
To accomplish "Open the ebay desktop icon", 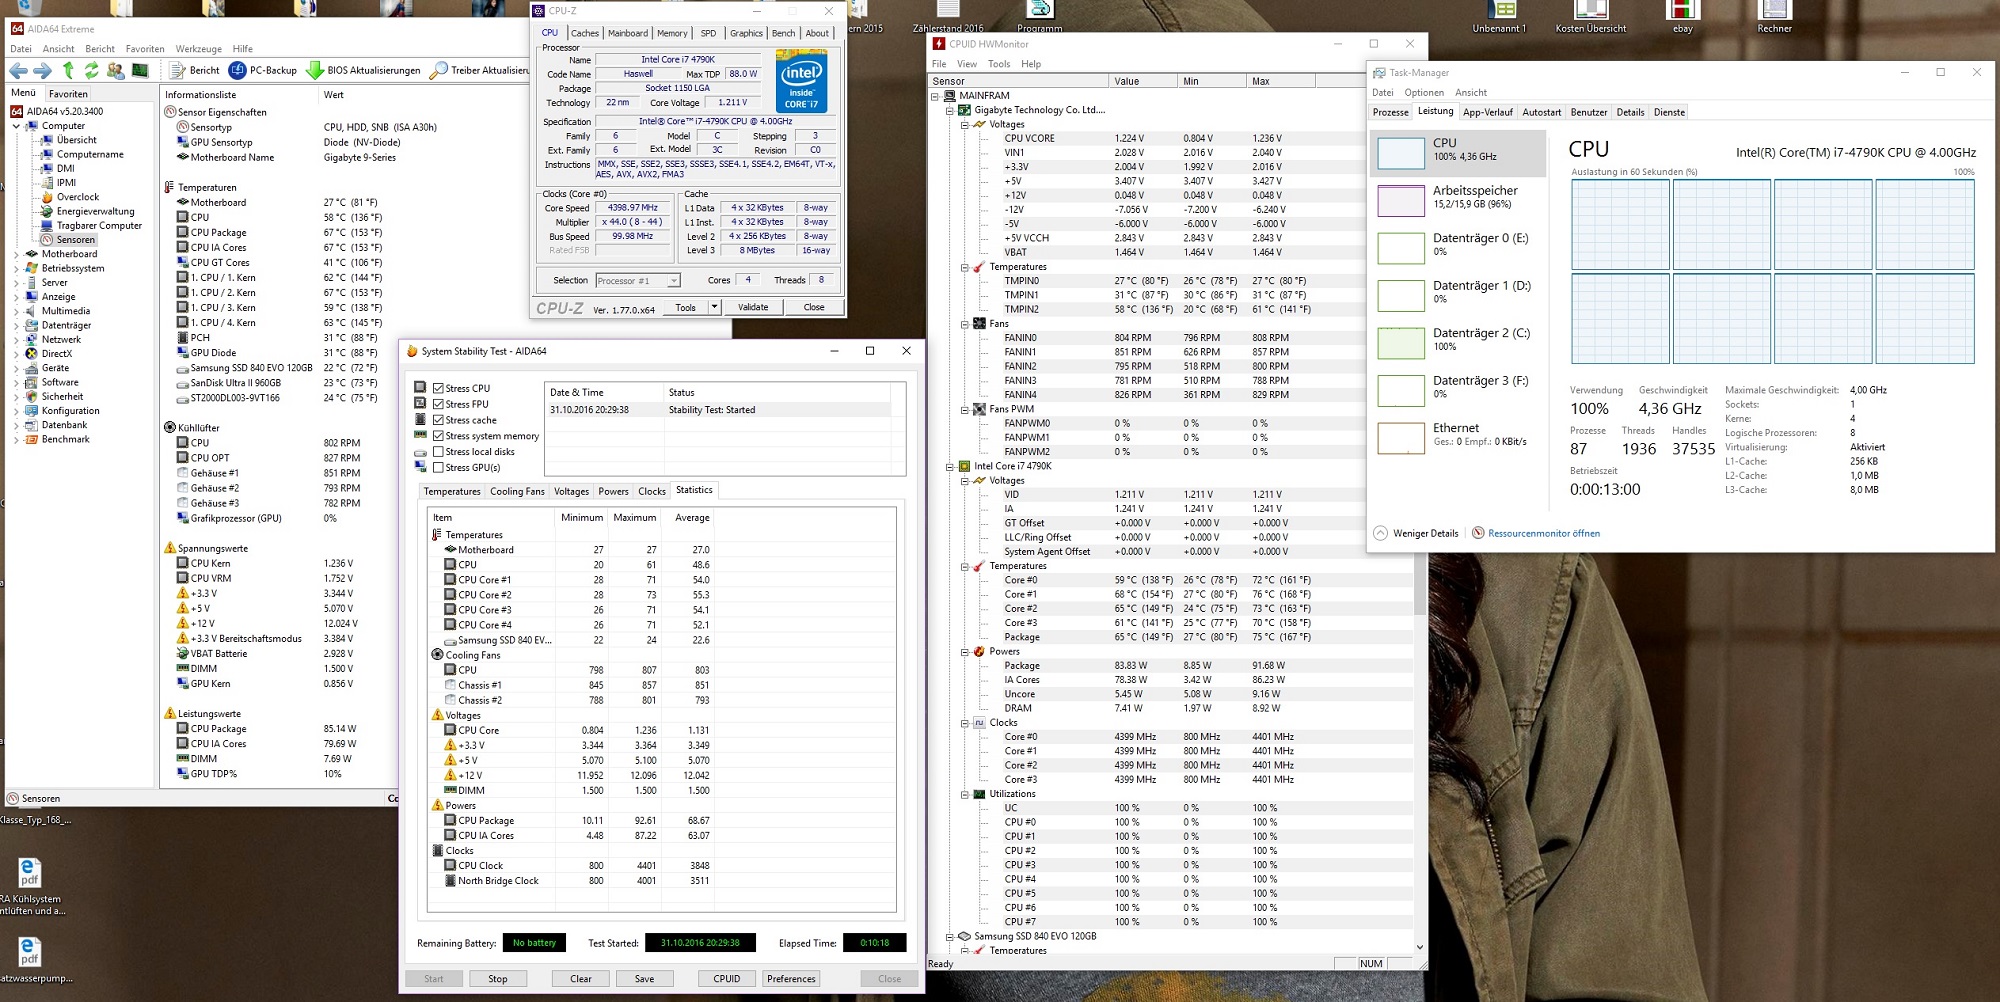I will 1682,12.
